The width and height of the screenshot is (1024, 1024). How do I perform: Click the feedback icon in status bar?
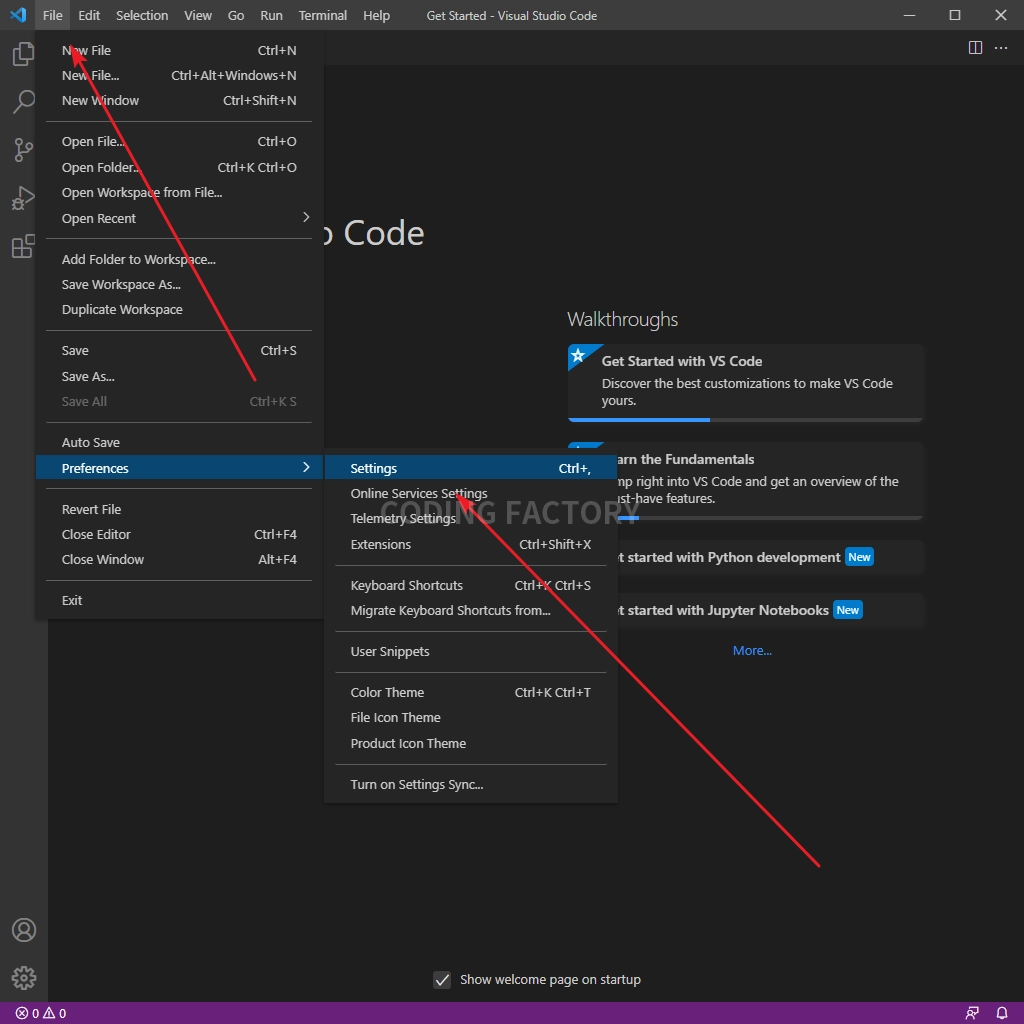point(972,1013)
